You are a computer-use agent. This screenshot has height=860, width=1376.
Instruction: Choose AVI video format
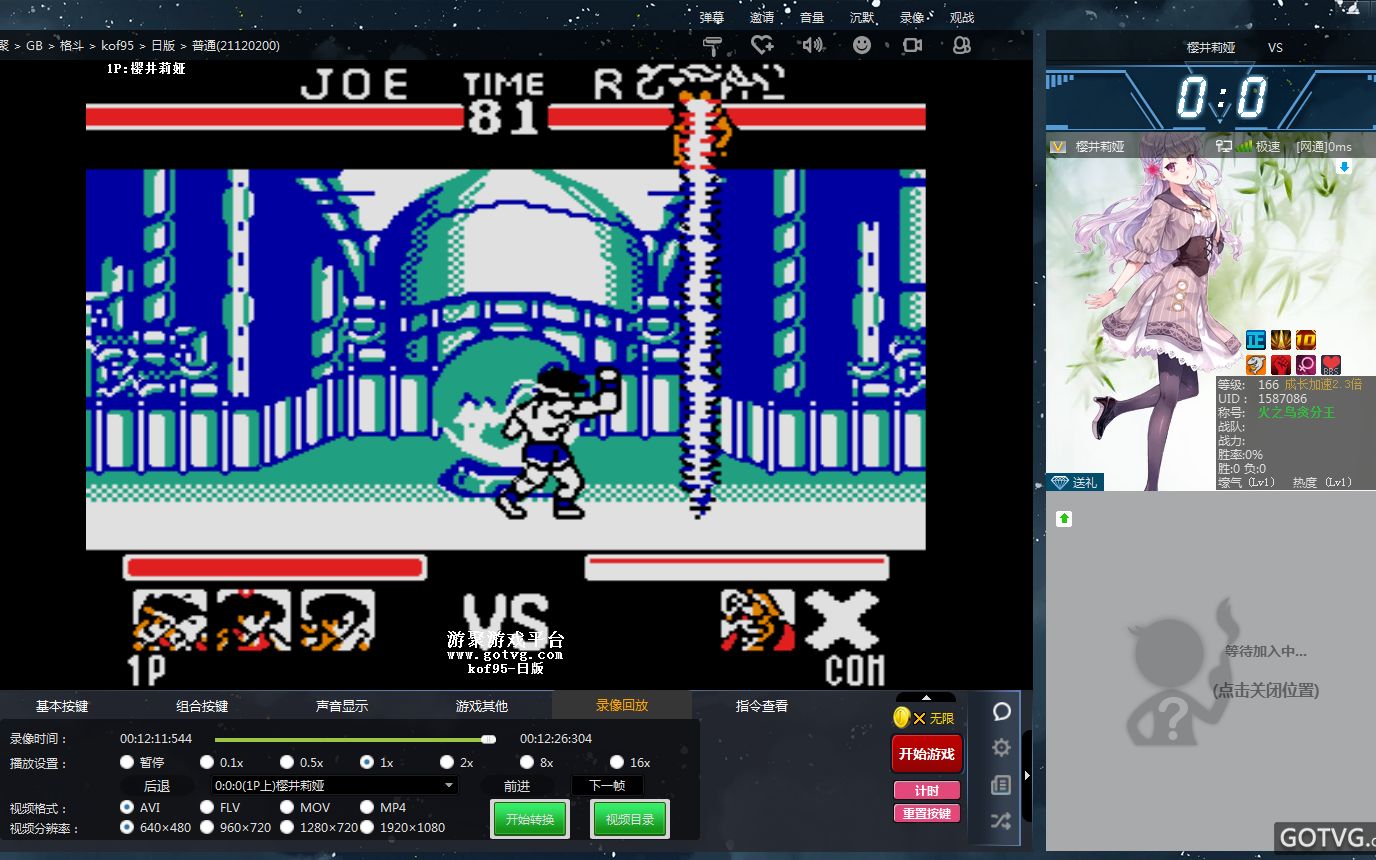[x=127, y=807]
